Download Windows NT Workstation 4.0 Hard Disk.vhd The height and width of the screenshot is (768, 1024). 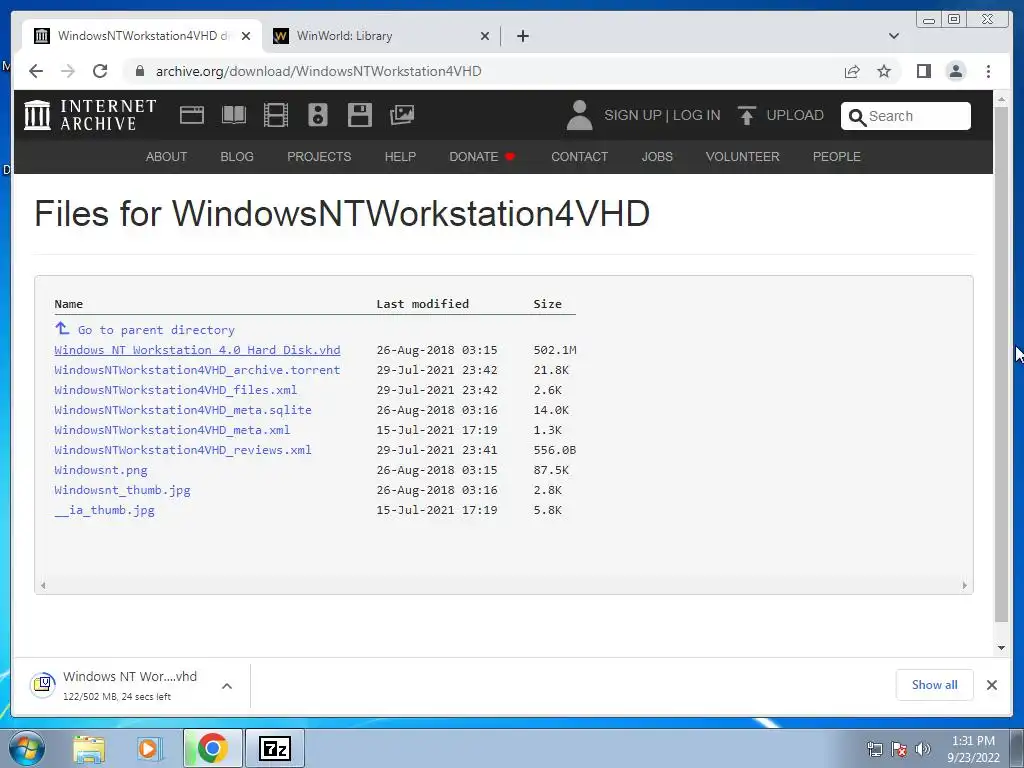point(197,350)
